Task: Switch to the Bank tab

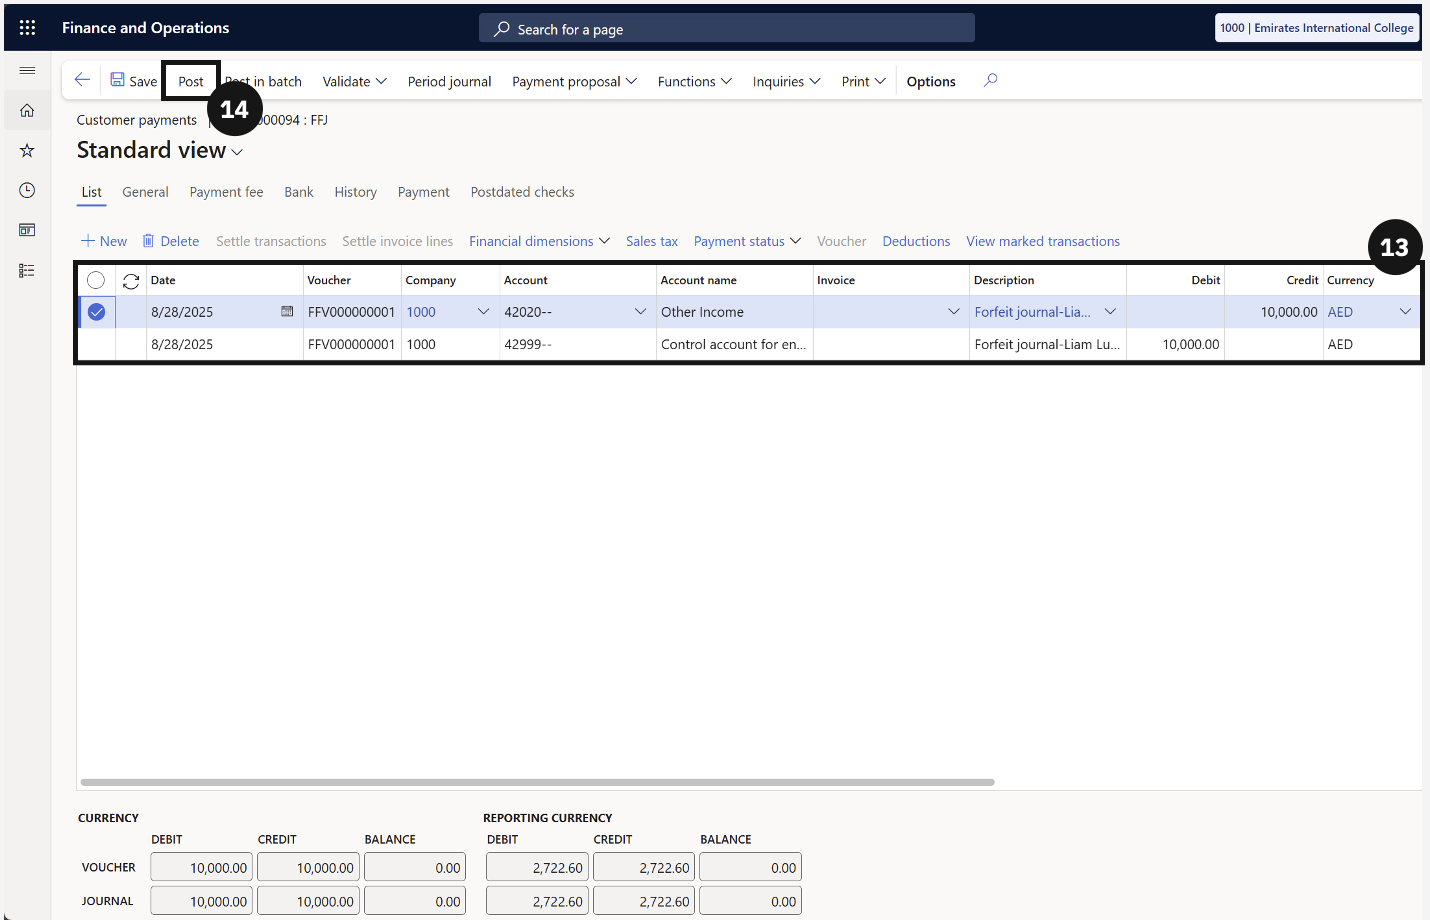Action: pyautogui.click(x=298, y=192)
